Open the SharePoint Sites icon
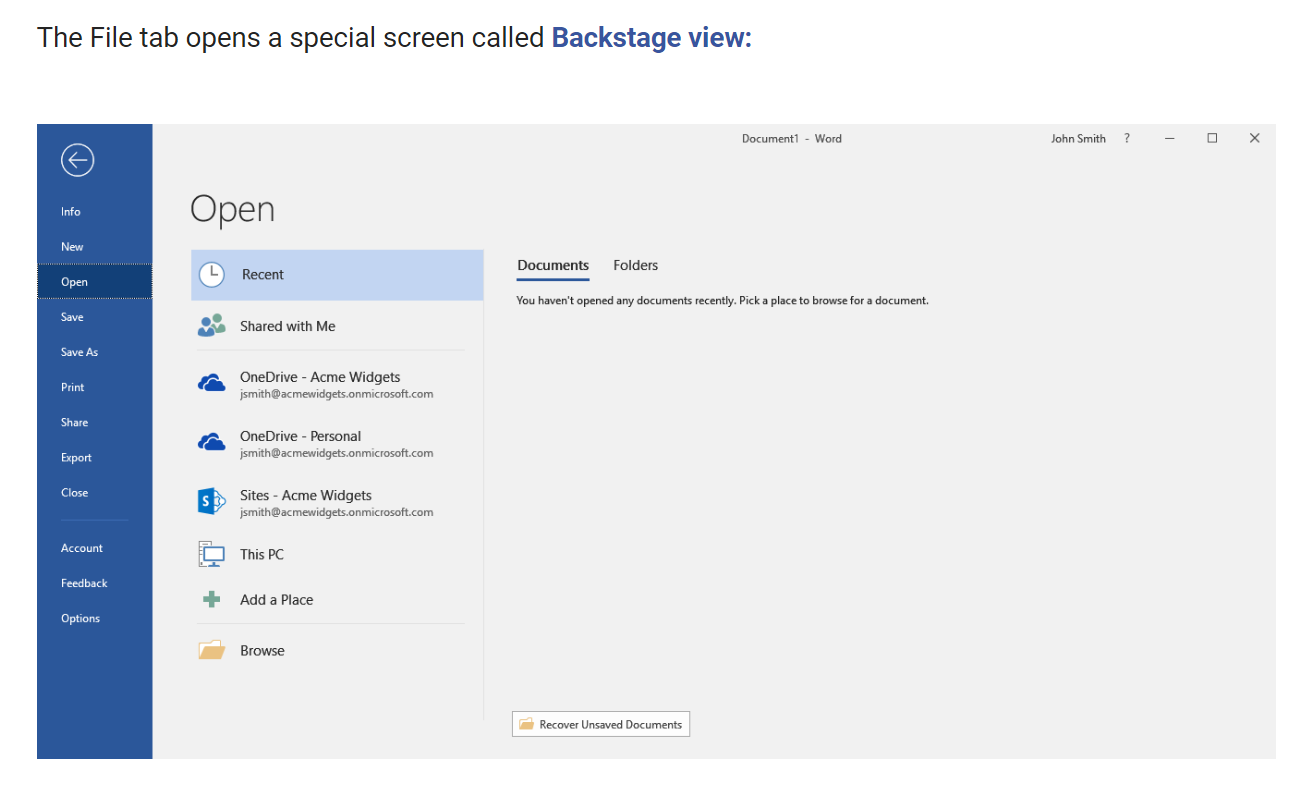The height and width of the screenshot is (806, 1313). (212, 502)
